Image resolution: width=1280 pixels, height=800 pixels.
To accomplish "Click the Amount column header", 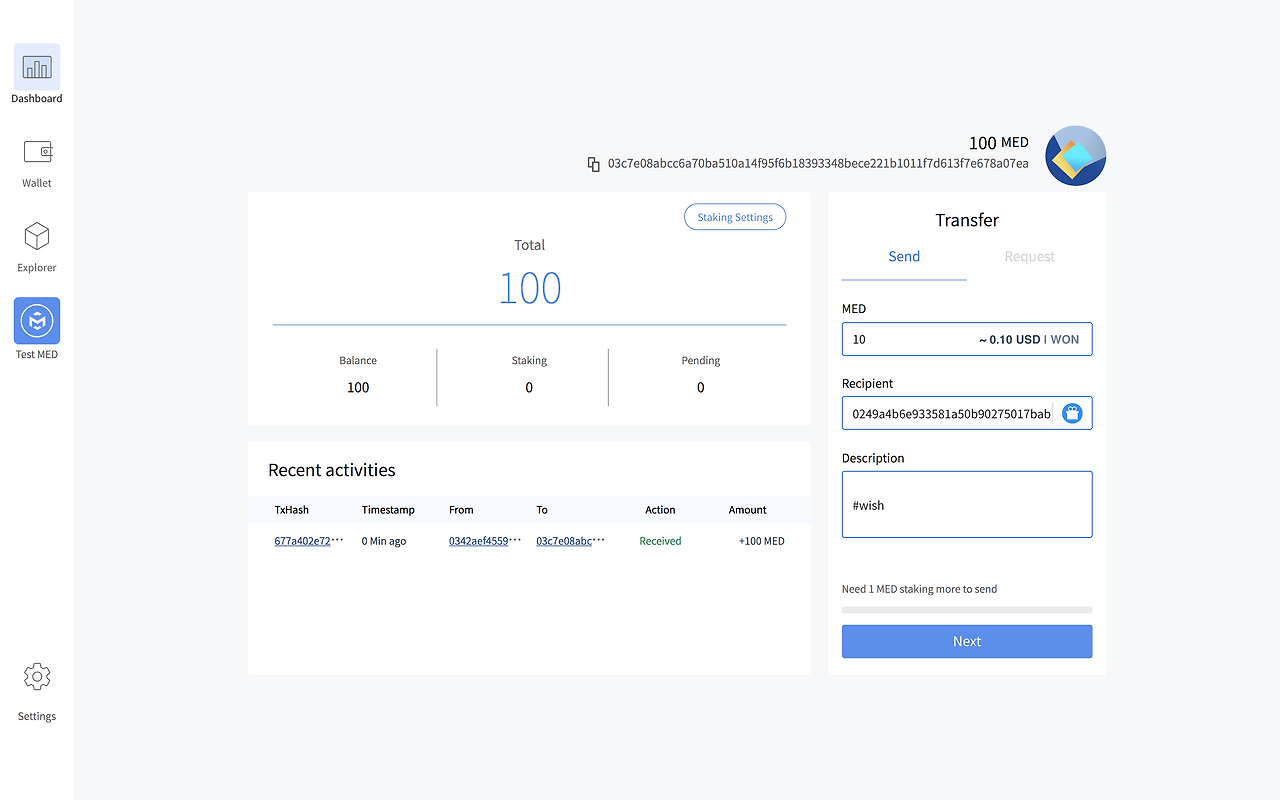I will [748, 510].
